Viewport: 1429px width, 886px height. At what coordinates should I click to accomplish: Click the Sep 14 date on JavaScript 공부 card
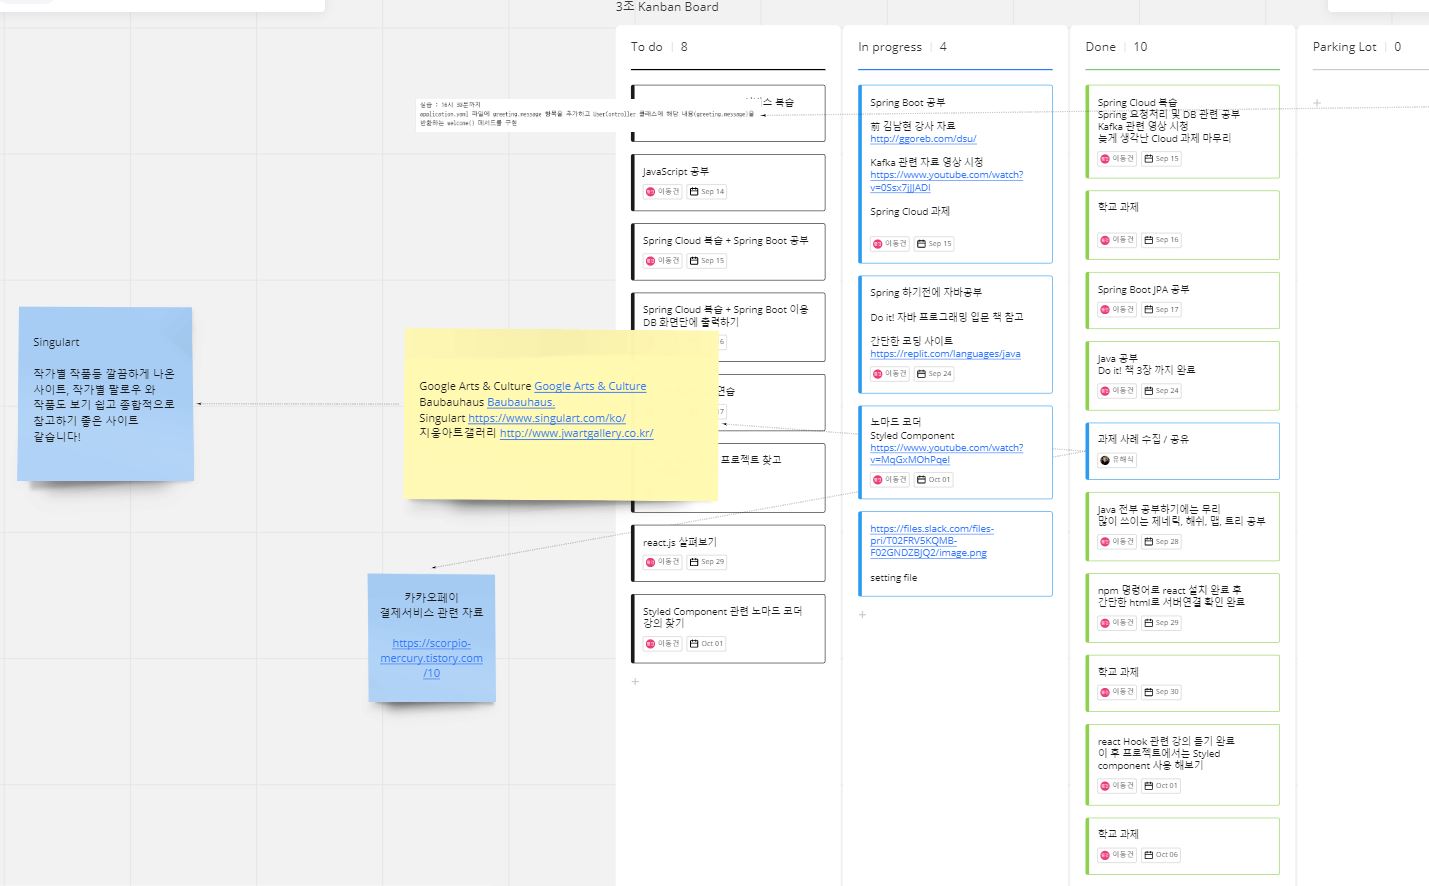click(x=707, y=191)
